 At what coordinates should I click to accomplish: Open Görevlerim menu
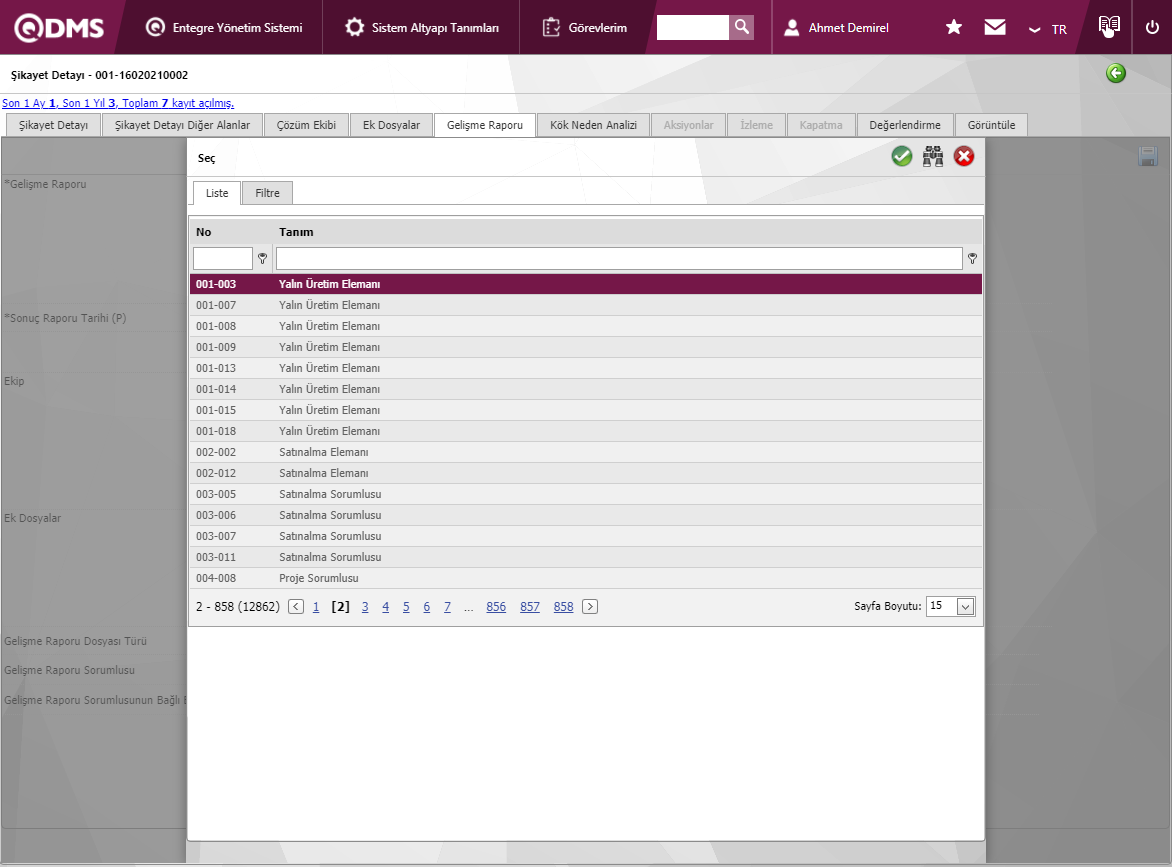(585, 28)
